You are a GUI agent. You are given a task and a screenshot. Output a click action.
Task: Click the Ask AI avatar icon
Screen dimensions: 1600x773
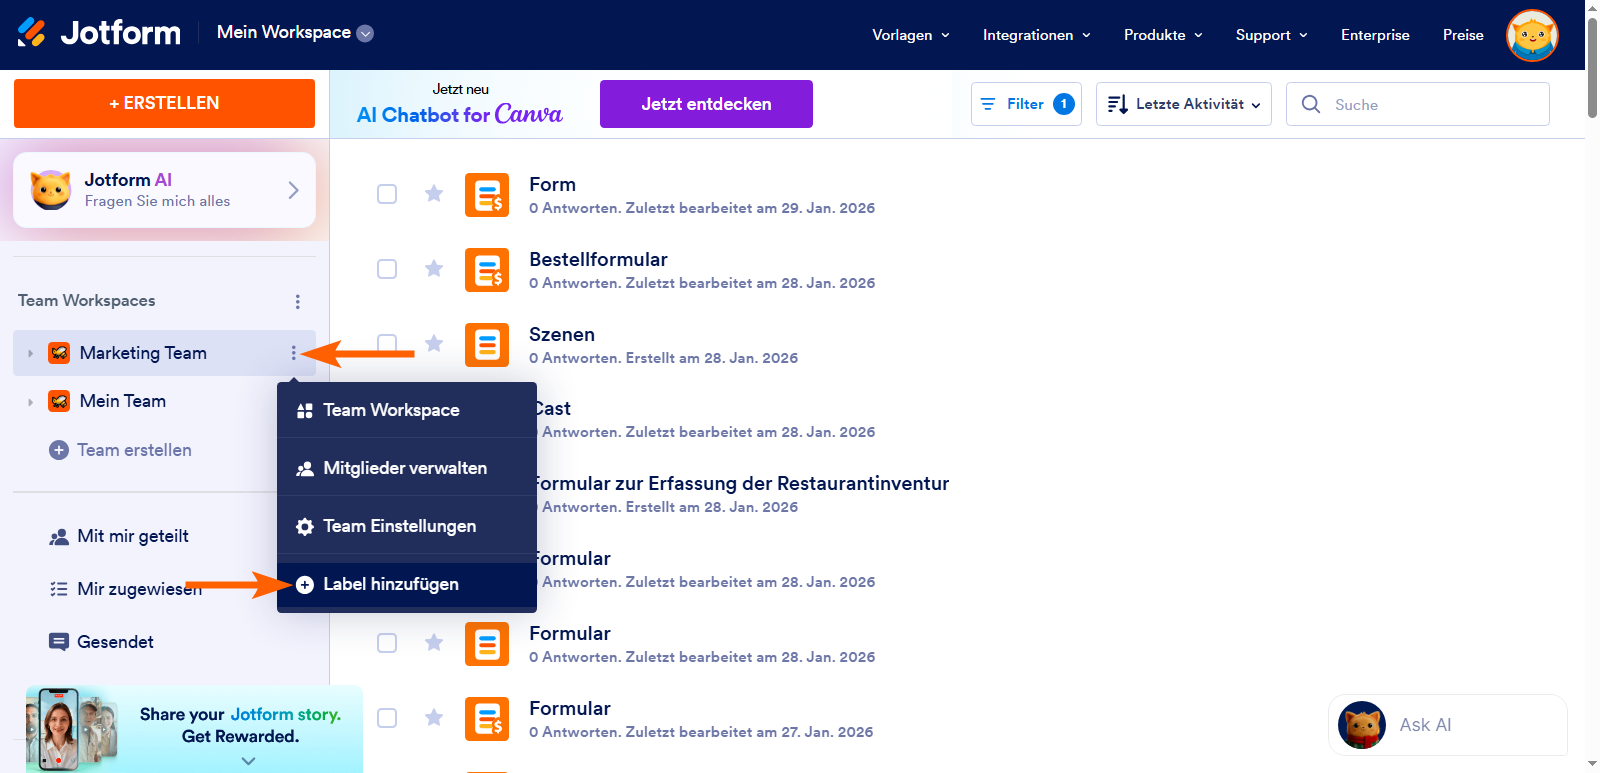[x=1362, y=725]
